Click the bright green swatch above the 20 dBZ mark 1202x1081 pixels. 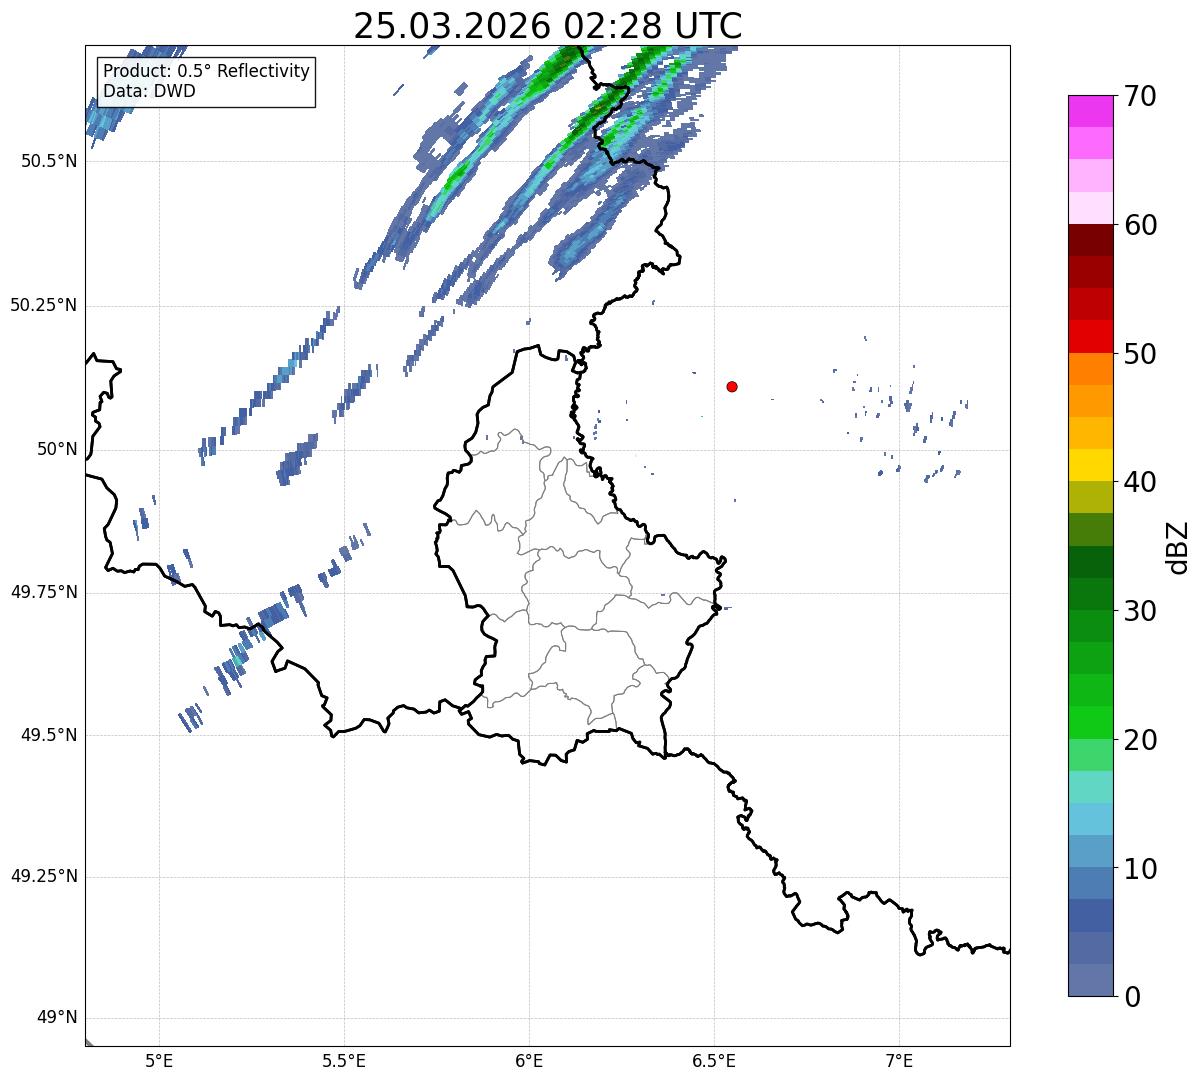(x=1090, y=722)
